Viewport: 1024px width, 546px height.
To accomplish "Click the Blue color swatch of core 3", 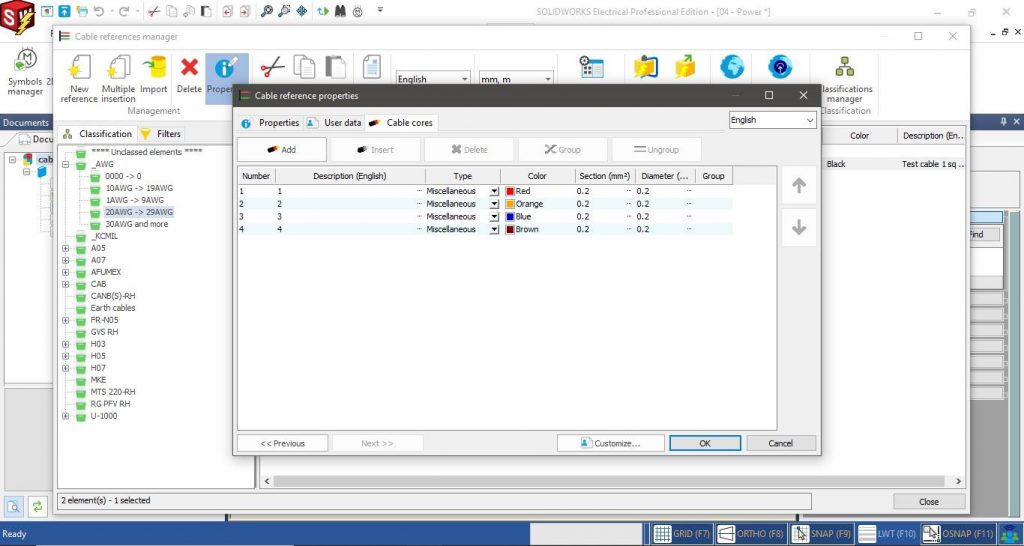I will coord(510,217).
